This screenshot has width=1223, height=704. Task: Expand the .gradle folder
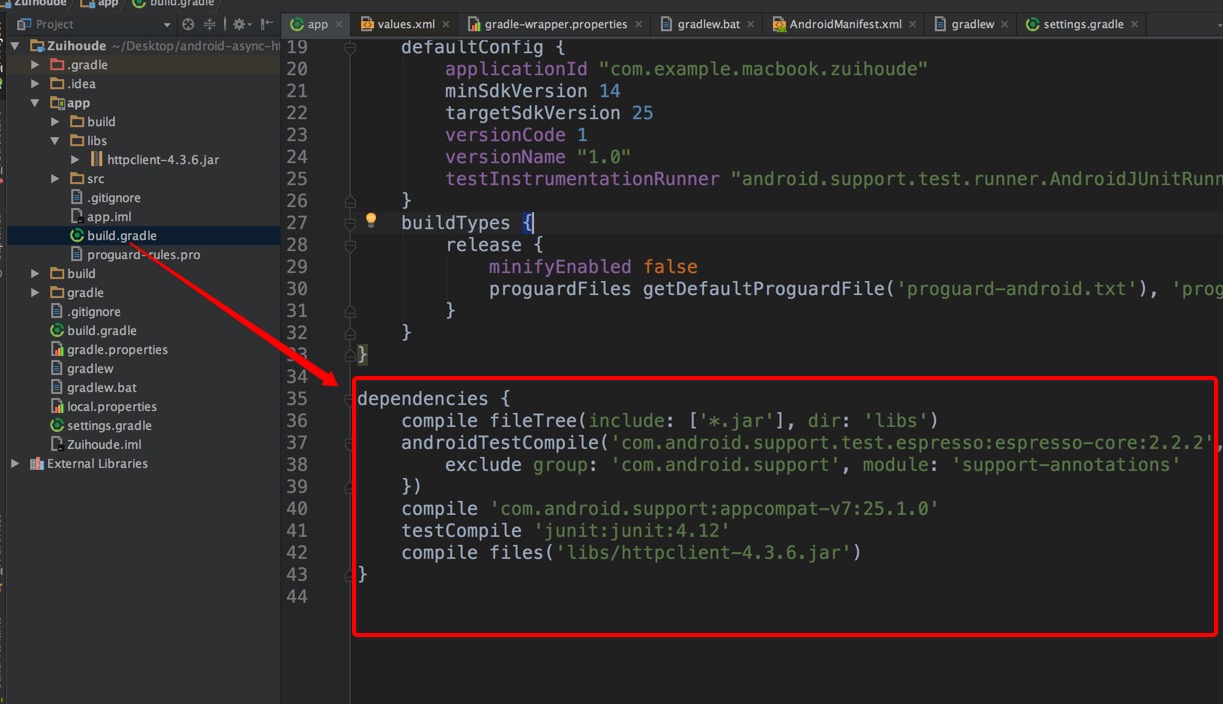pos(35,65)
